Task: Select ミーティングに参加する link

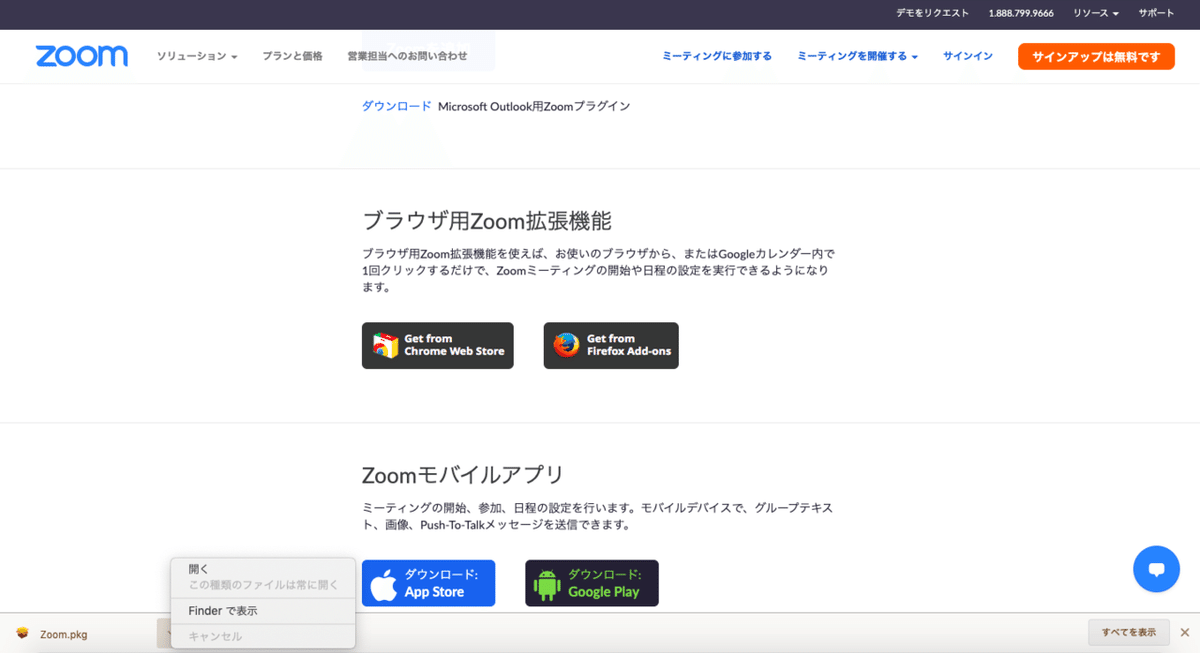Action: (717, 57)
